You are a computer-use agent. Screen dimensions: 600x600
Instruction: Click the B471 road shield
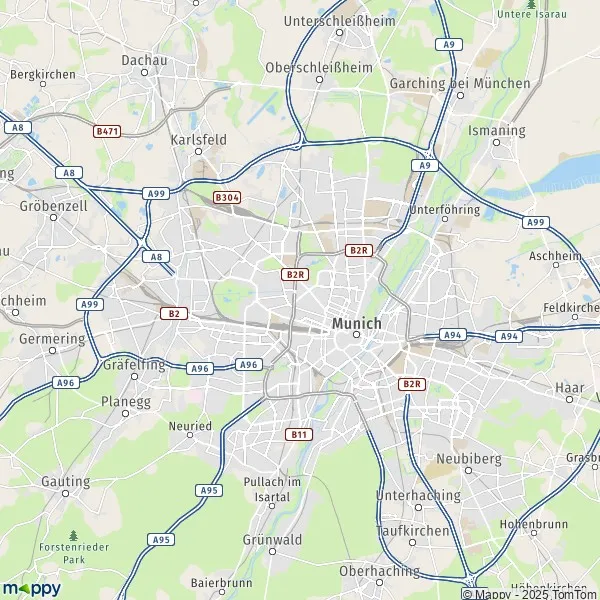[x=107, y=132]
